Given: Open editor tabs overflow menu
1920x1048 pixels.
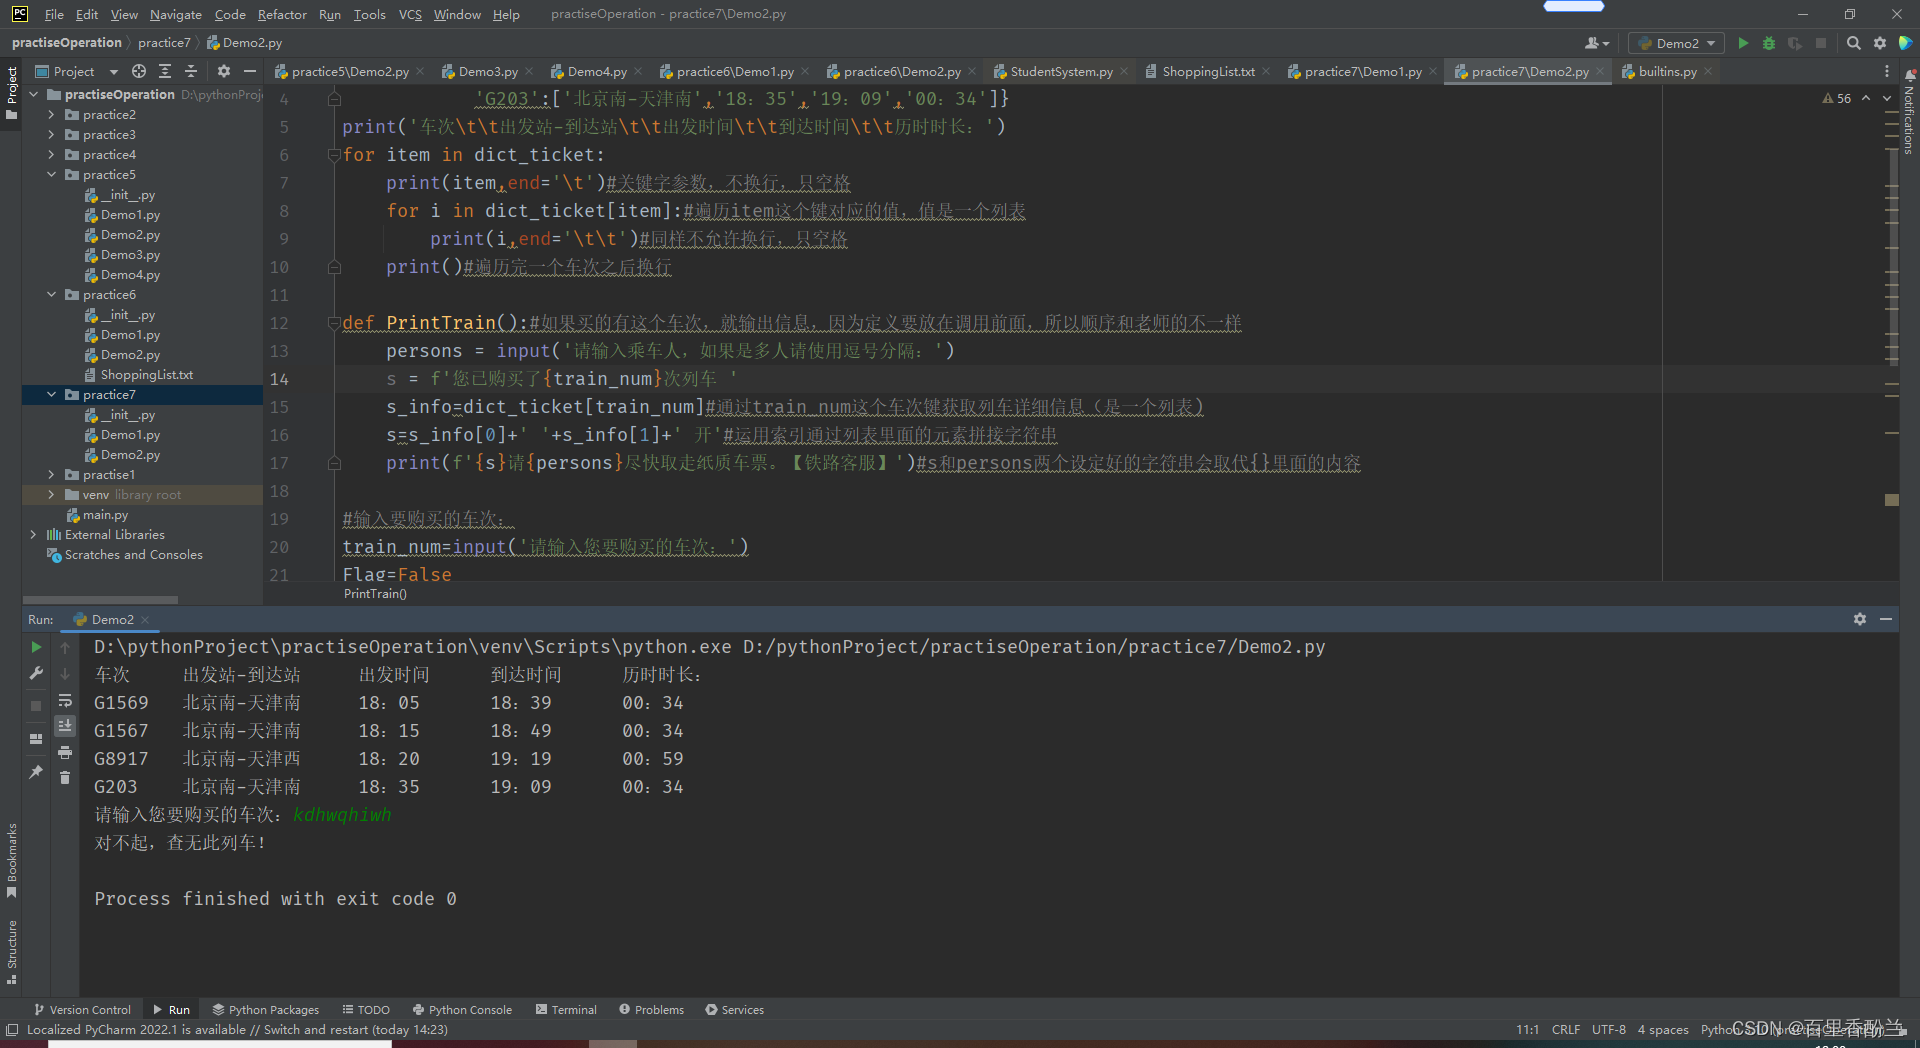Looking at the screenshot, I should [1886, 71].
